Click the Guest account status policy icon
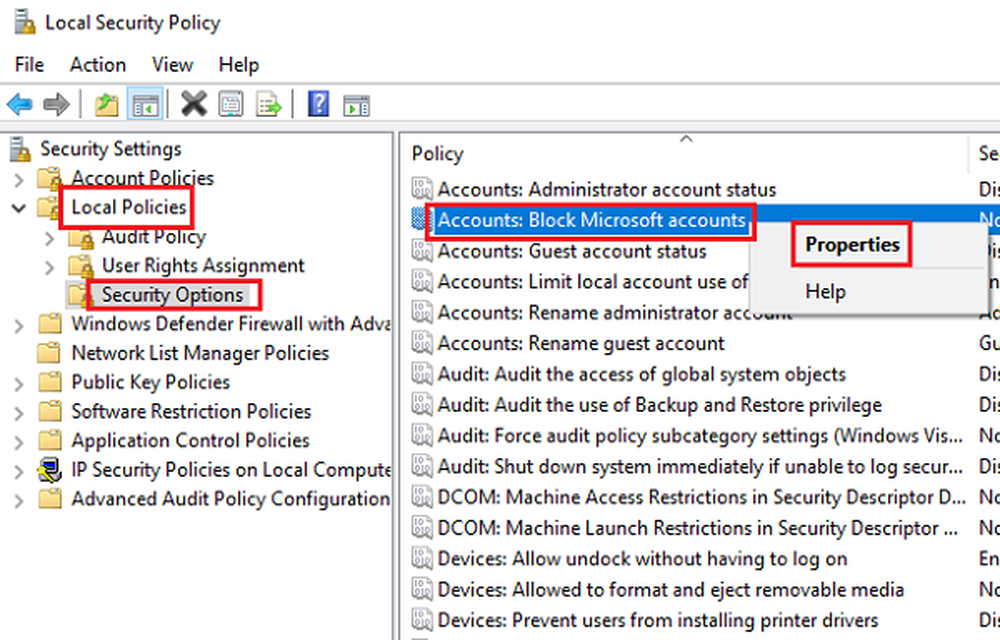This screenshot has width=1000, height=640. coord(422,251)
